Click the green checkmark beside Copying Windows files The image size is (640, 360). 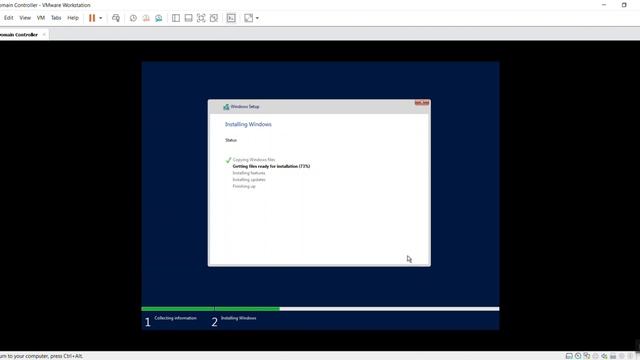[x=228, y=160]
